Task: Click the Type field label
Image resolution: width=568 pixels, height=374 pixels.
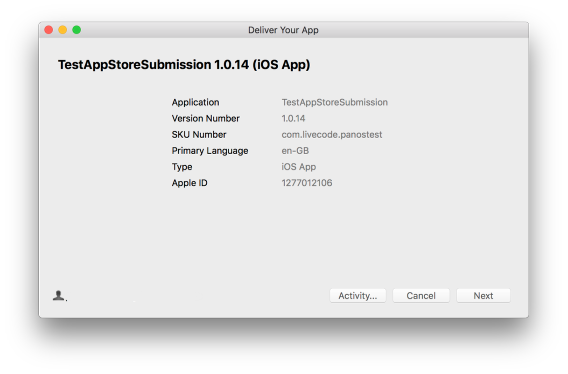Action: click(182, 167)
